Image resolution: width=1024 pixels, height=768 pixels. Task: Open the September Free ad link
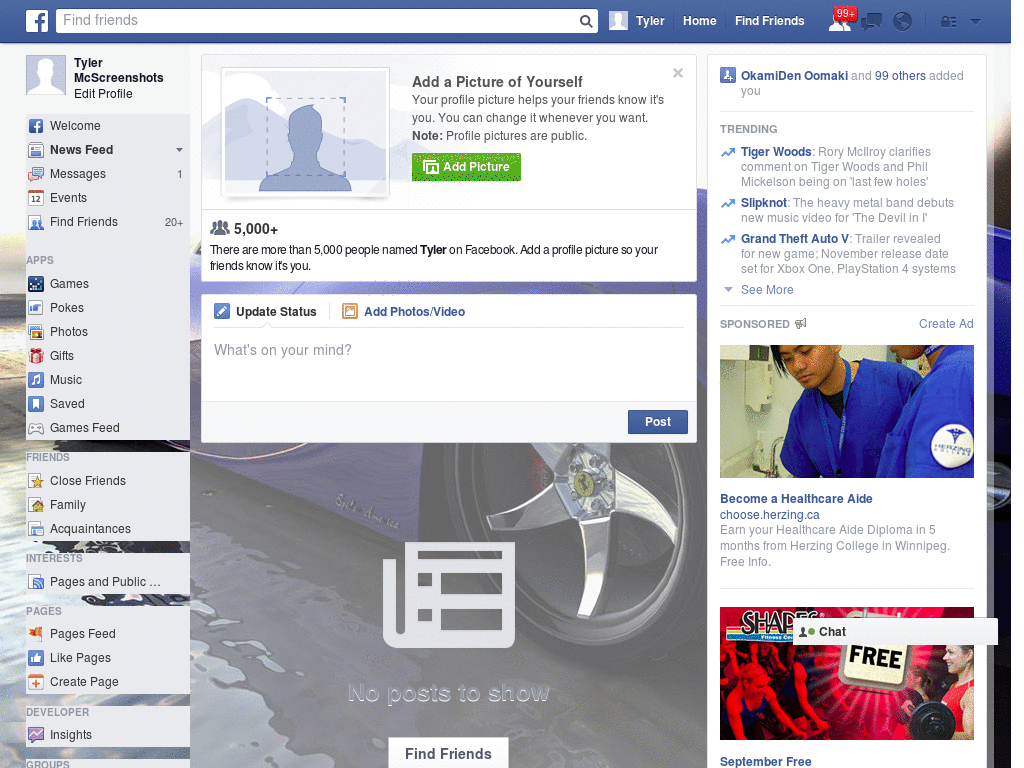click(765, 761)
